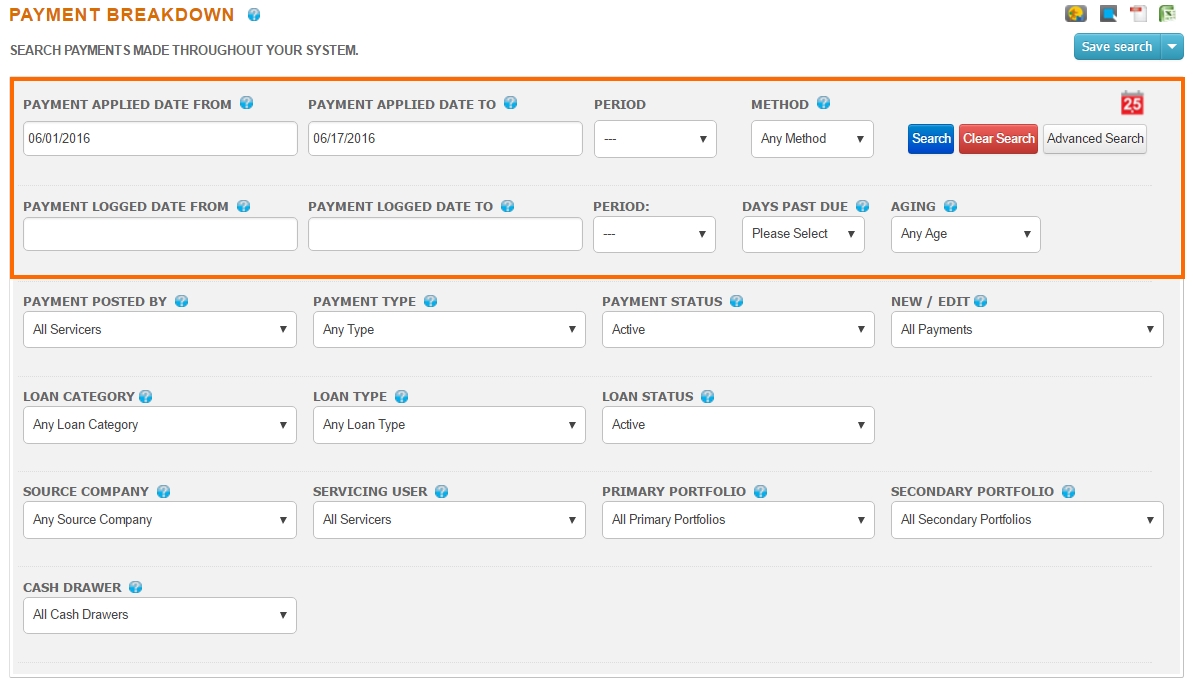Screen dimensions: 1193x689
Task: Open the Any Method dropdown
Action: [x=812, y=139]
